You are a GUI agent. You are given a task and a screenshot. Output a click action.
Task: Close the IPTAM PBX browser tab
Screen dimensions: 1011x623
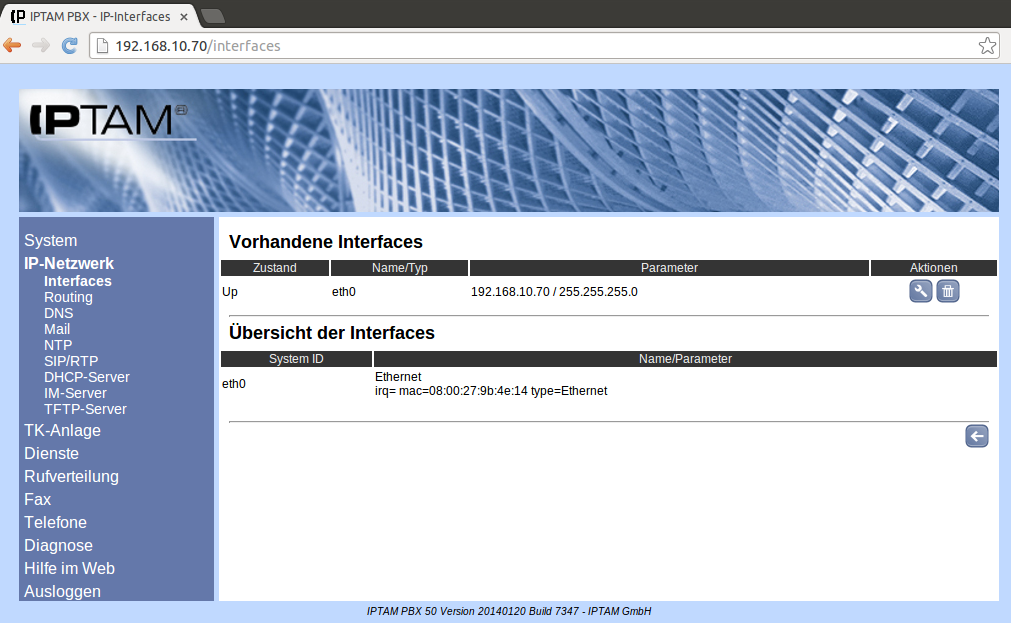point(184,17)
